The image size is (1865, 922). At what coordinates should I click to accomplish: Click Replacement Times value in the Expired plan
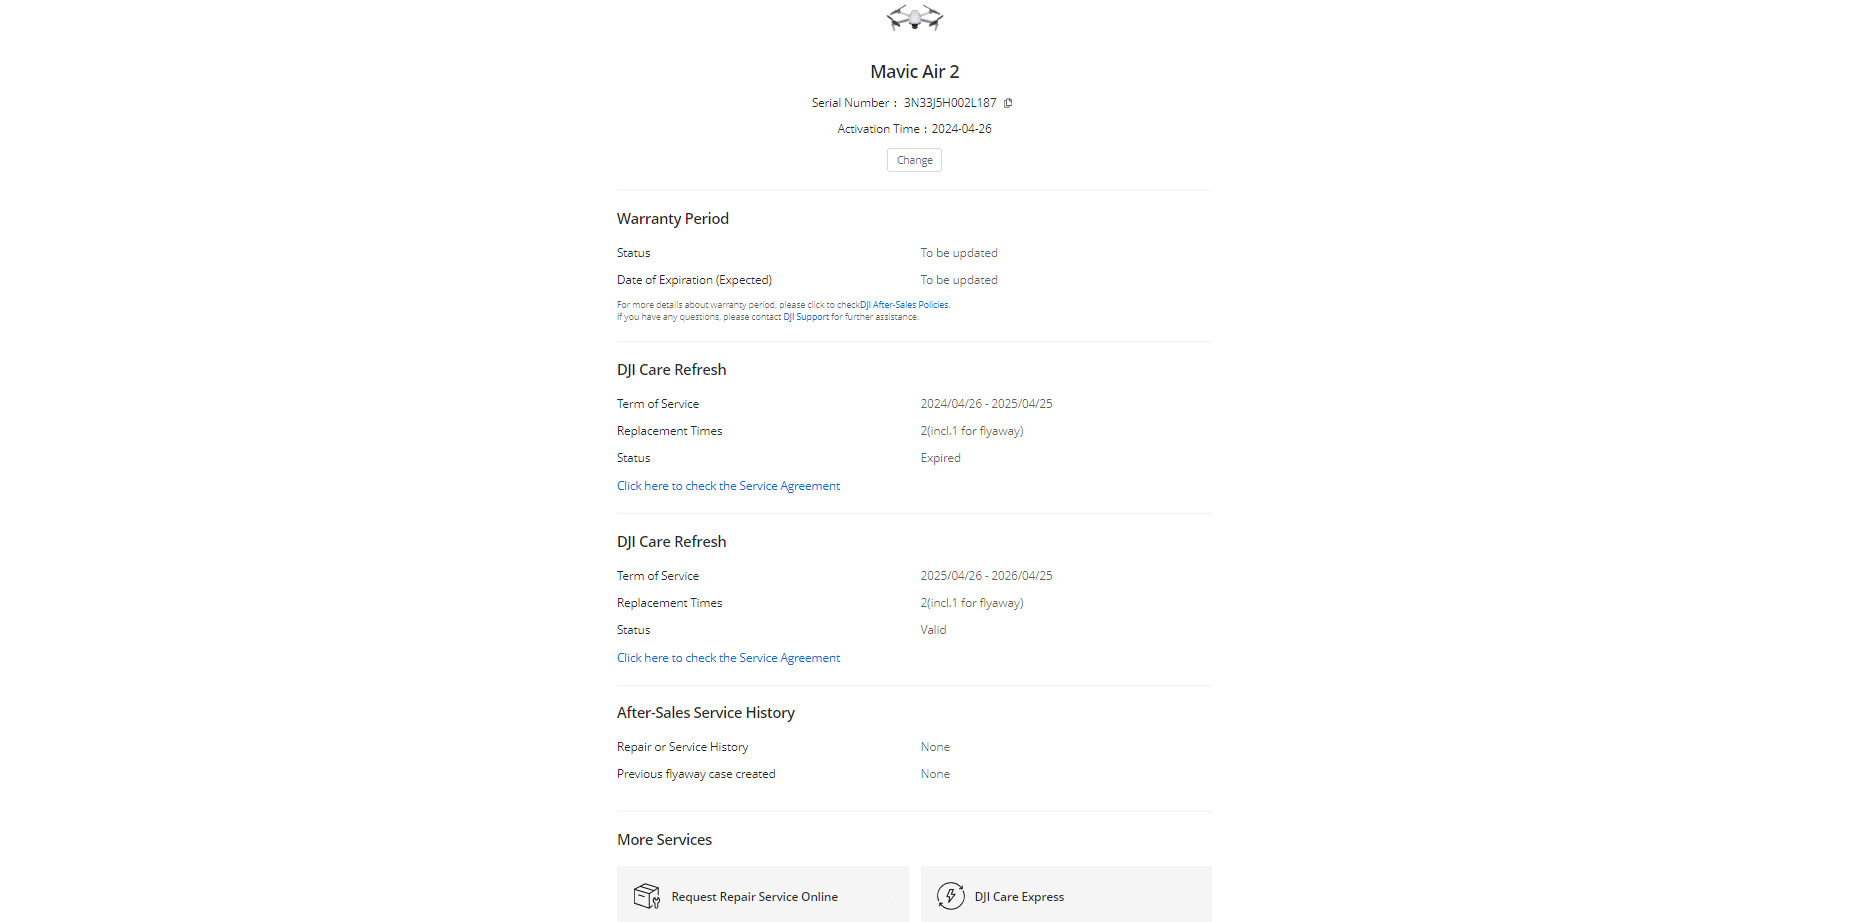[972, 431]
